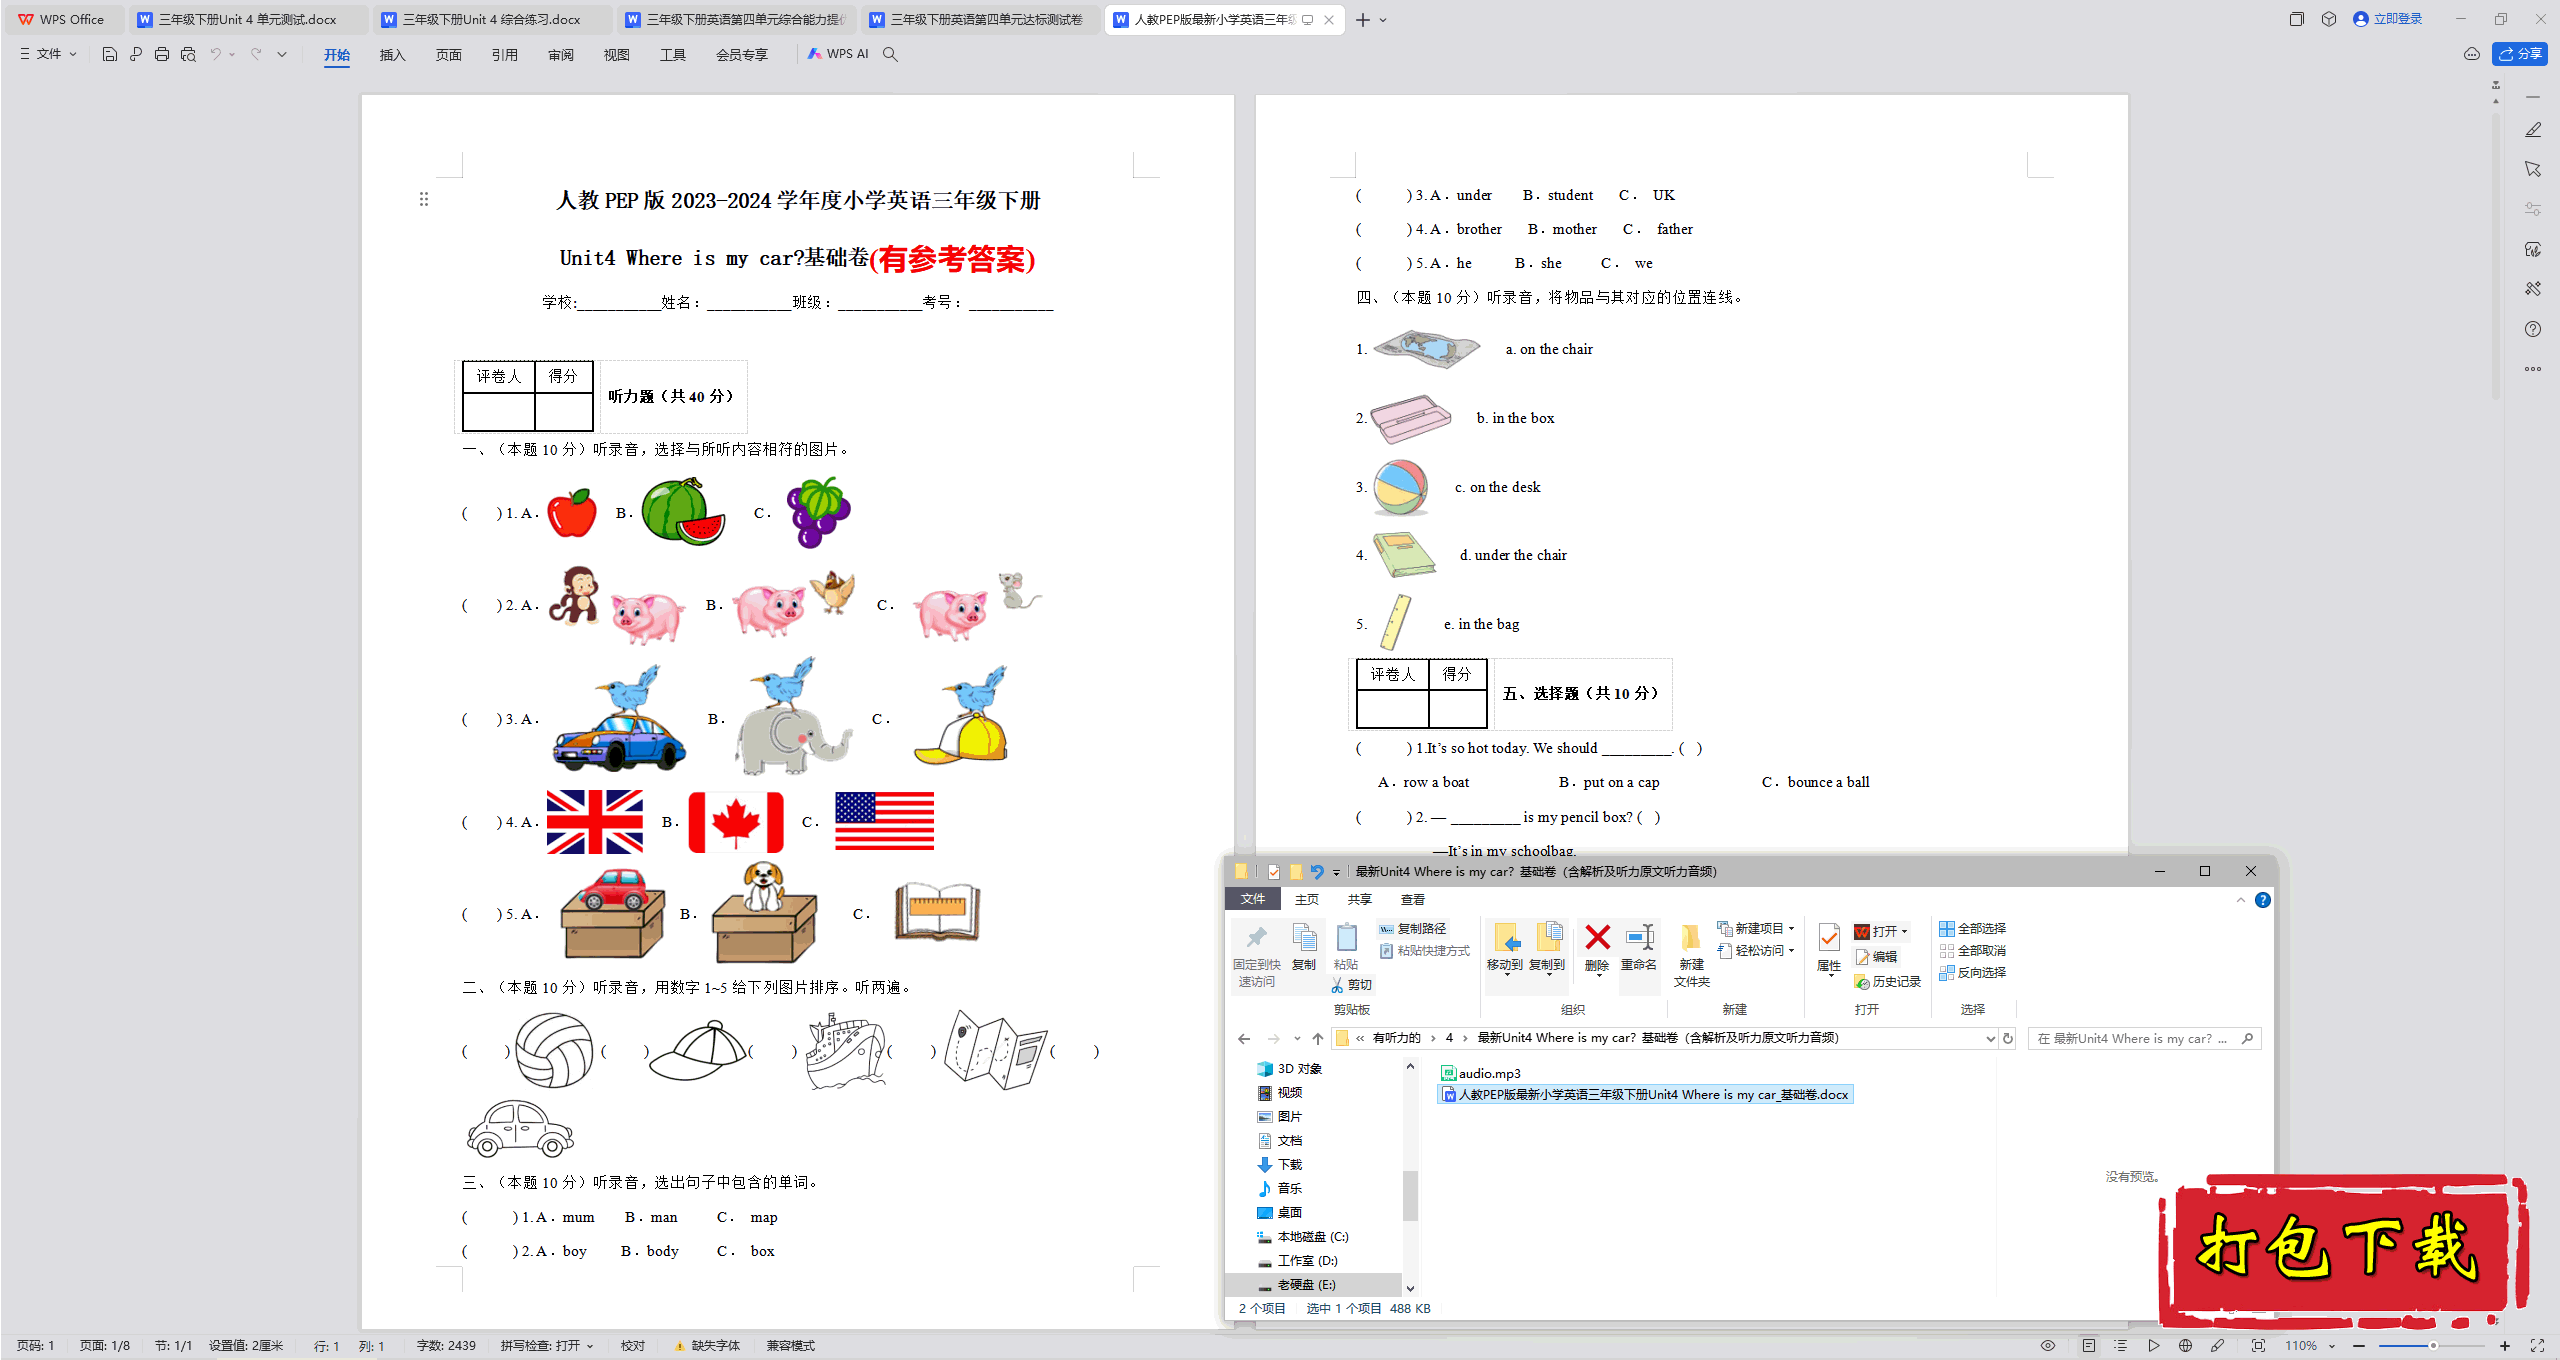Click the Explorer help question mark icon

point(2263,900)
